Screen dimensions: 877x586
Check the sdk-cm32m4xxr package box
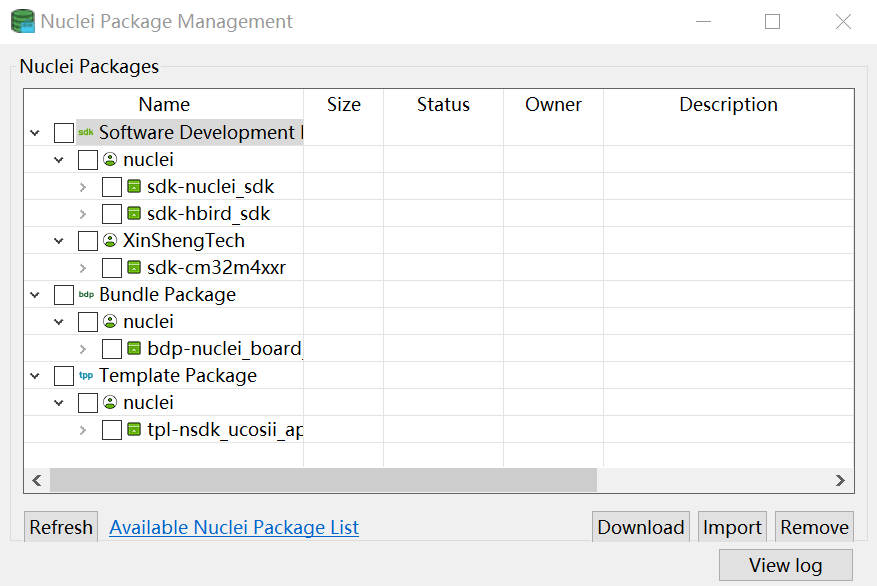coord(112,268)
